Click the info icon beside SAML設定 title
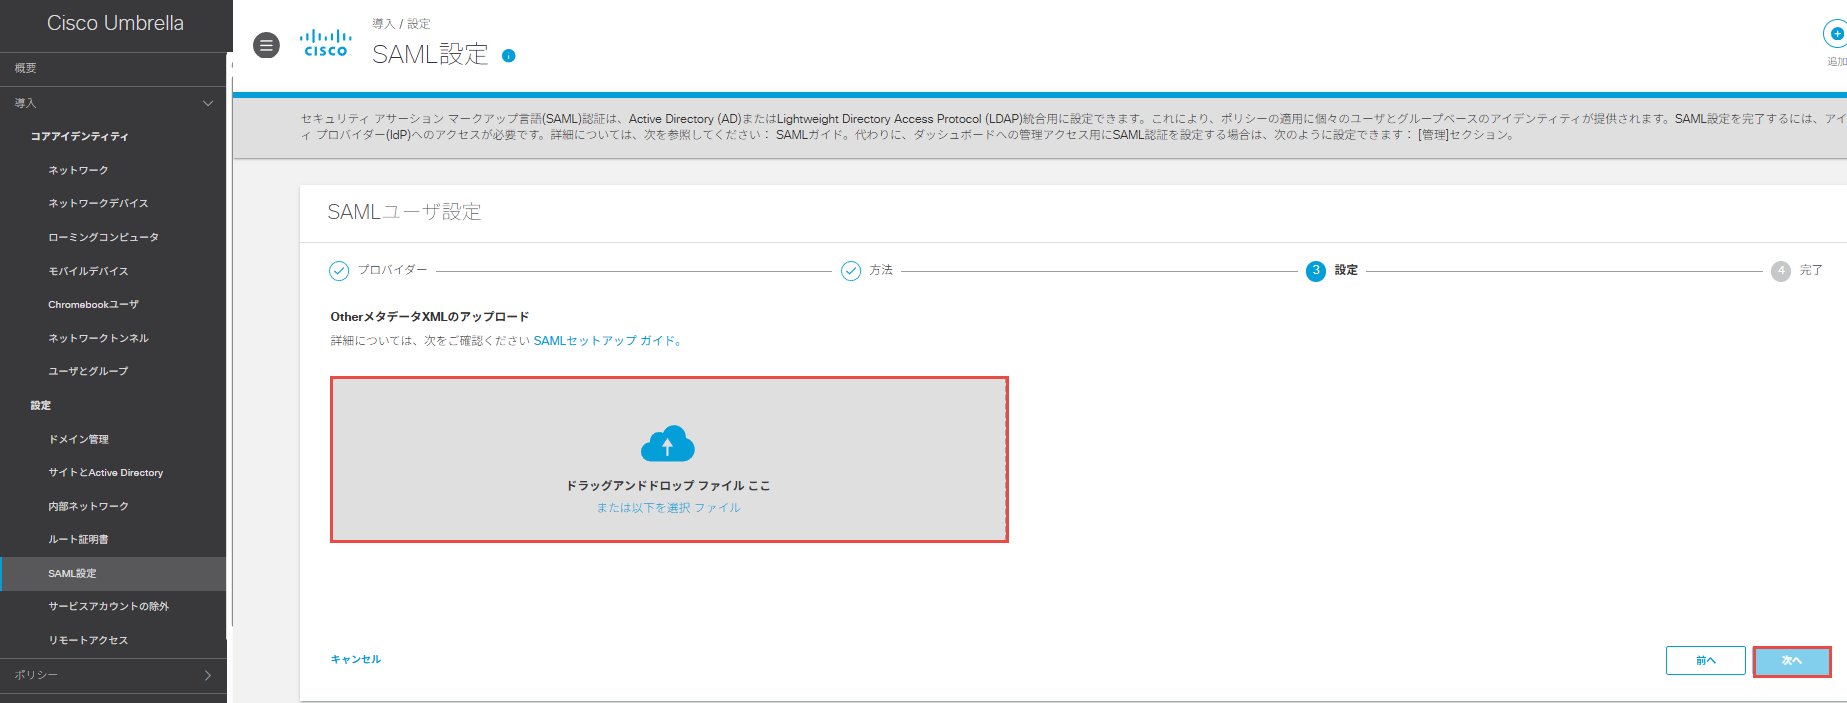The image size is (1847, 703). (x=509, y=56)
